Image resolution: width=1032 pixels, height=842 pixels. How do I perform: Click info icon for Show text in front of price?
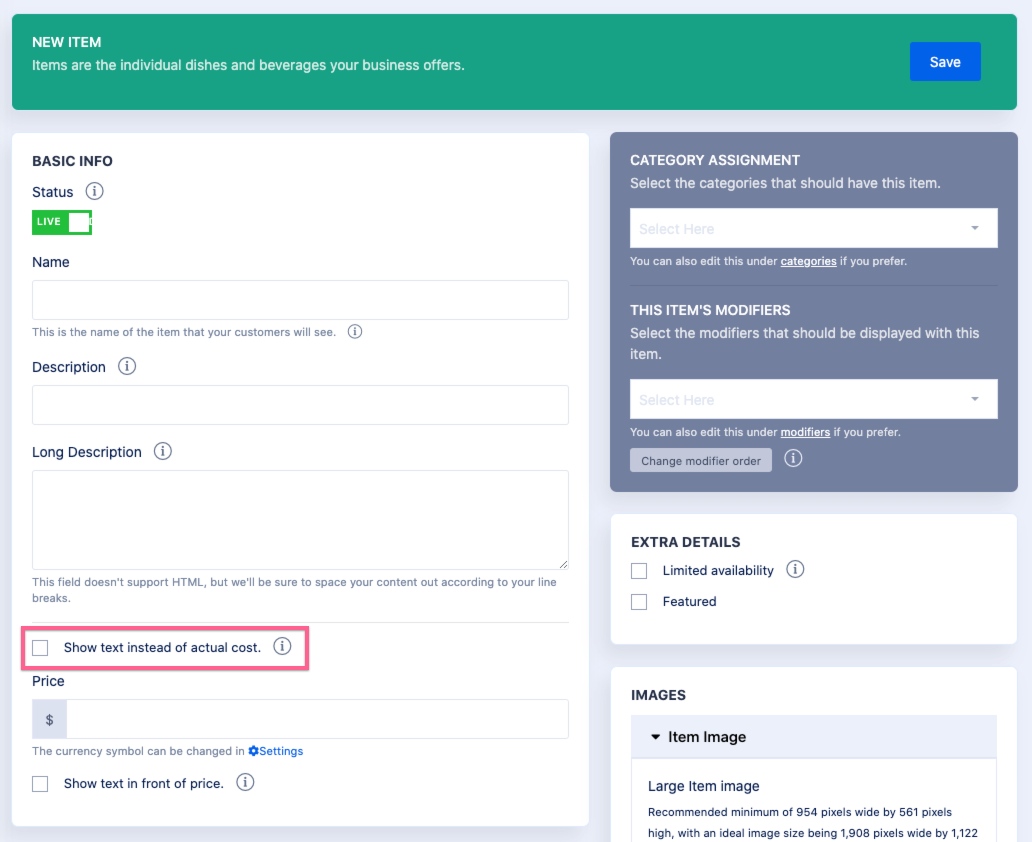tap(245, 782)
